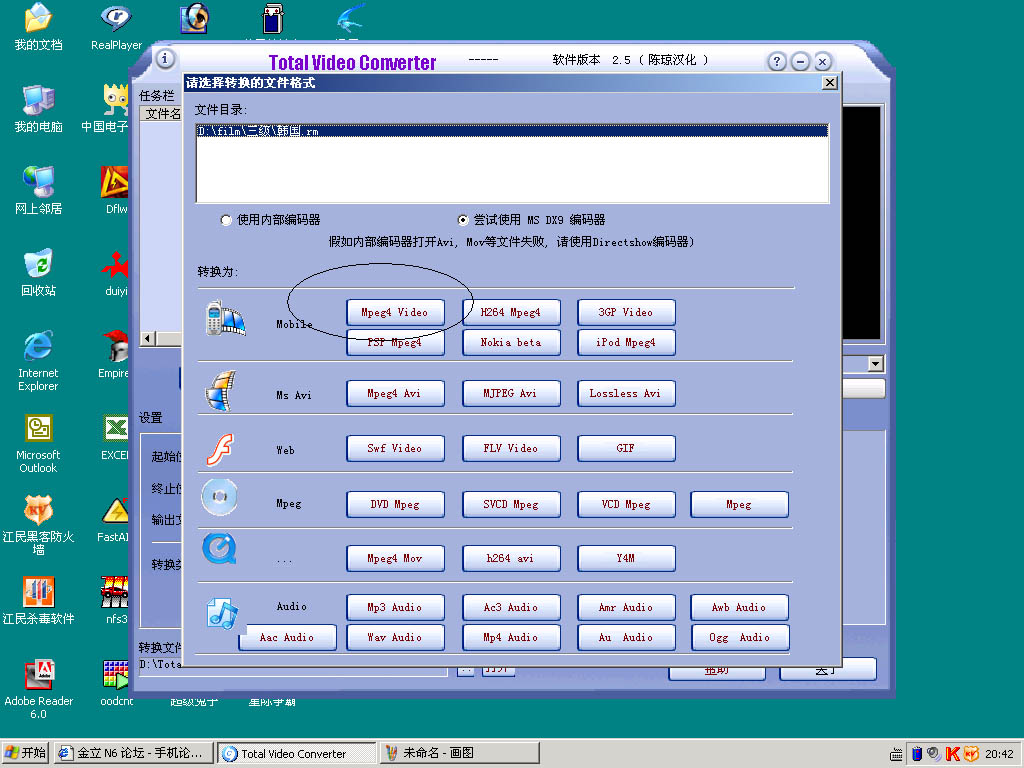Click the 20:42 system clock
1024x768 pixels.
pyautogui.click(x=999, y=754)
